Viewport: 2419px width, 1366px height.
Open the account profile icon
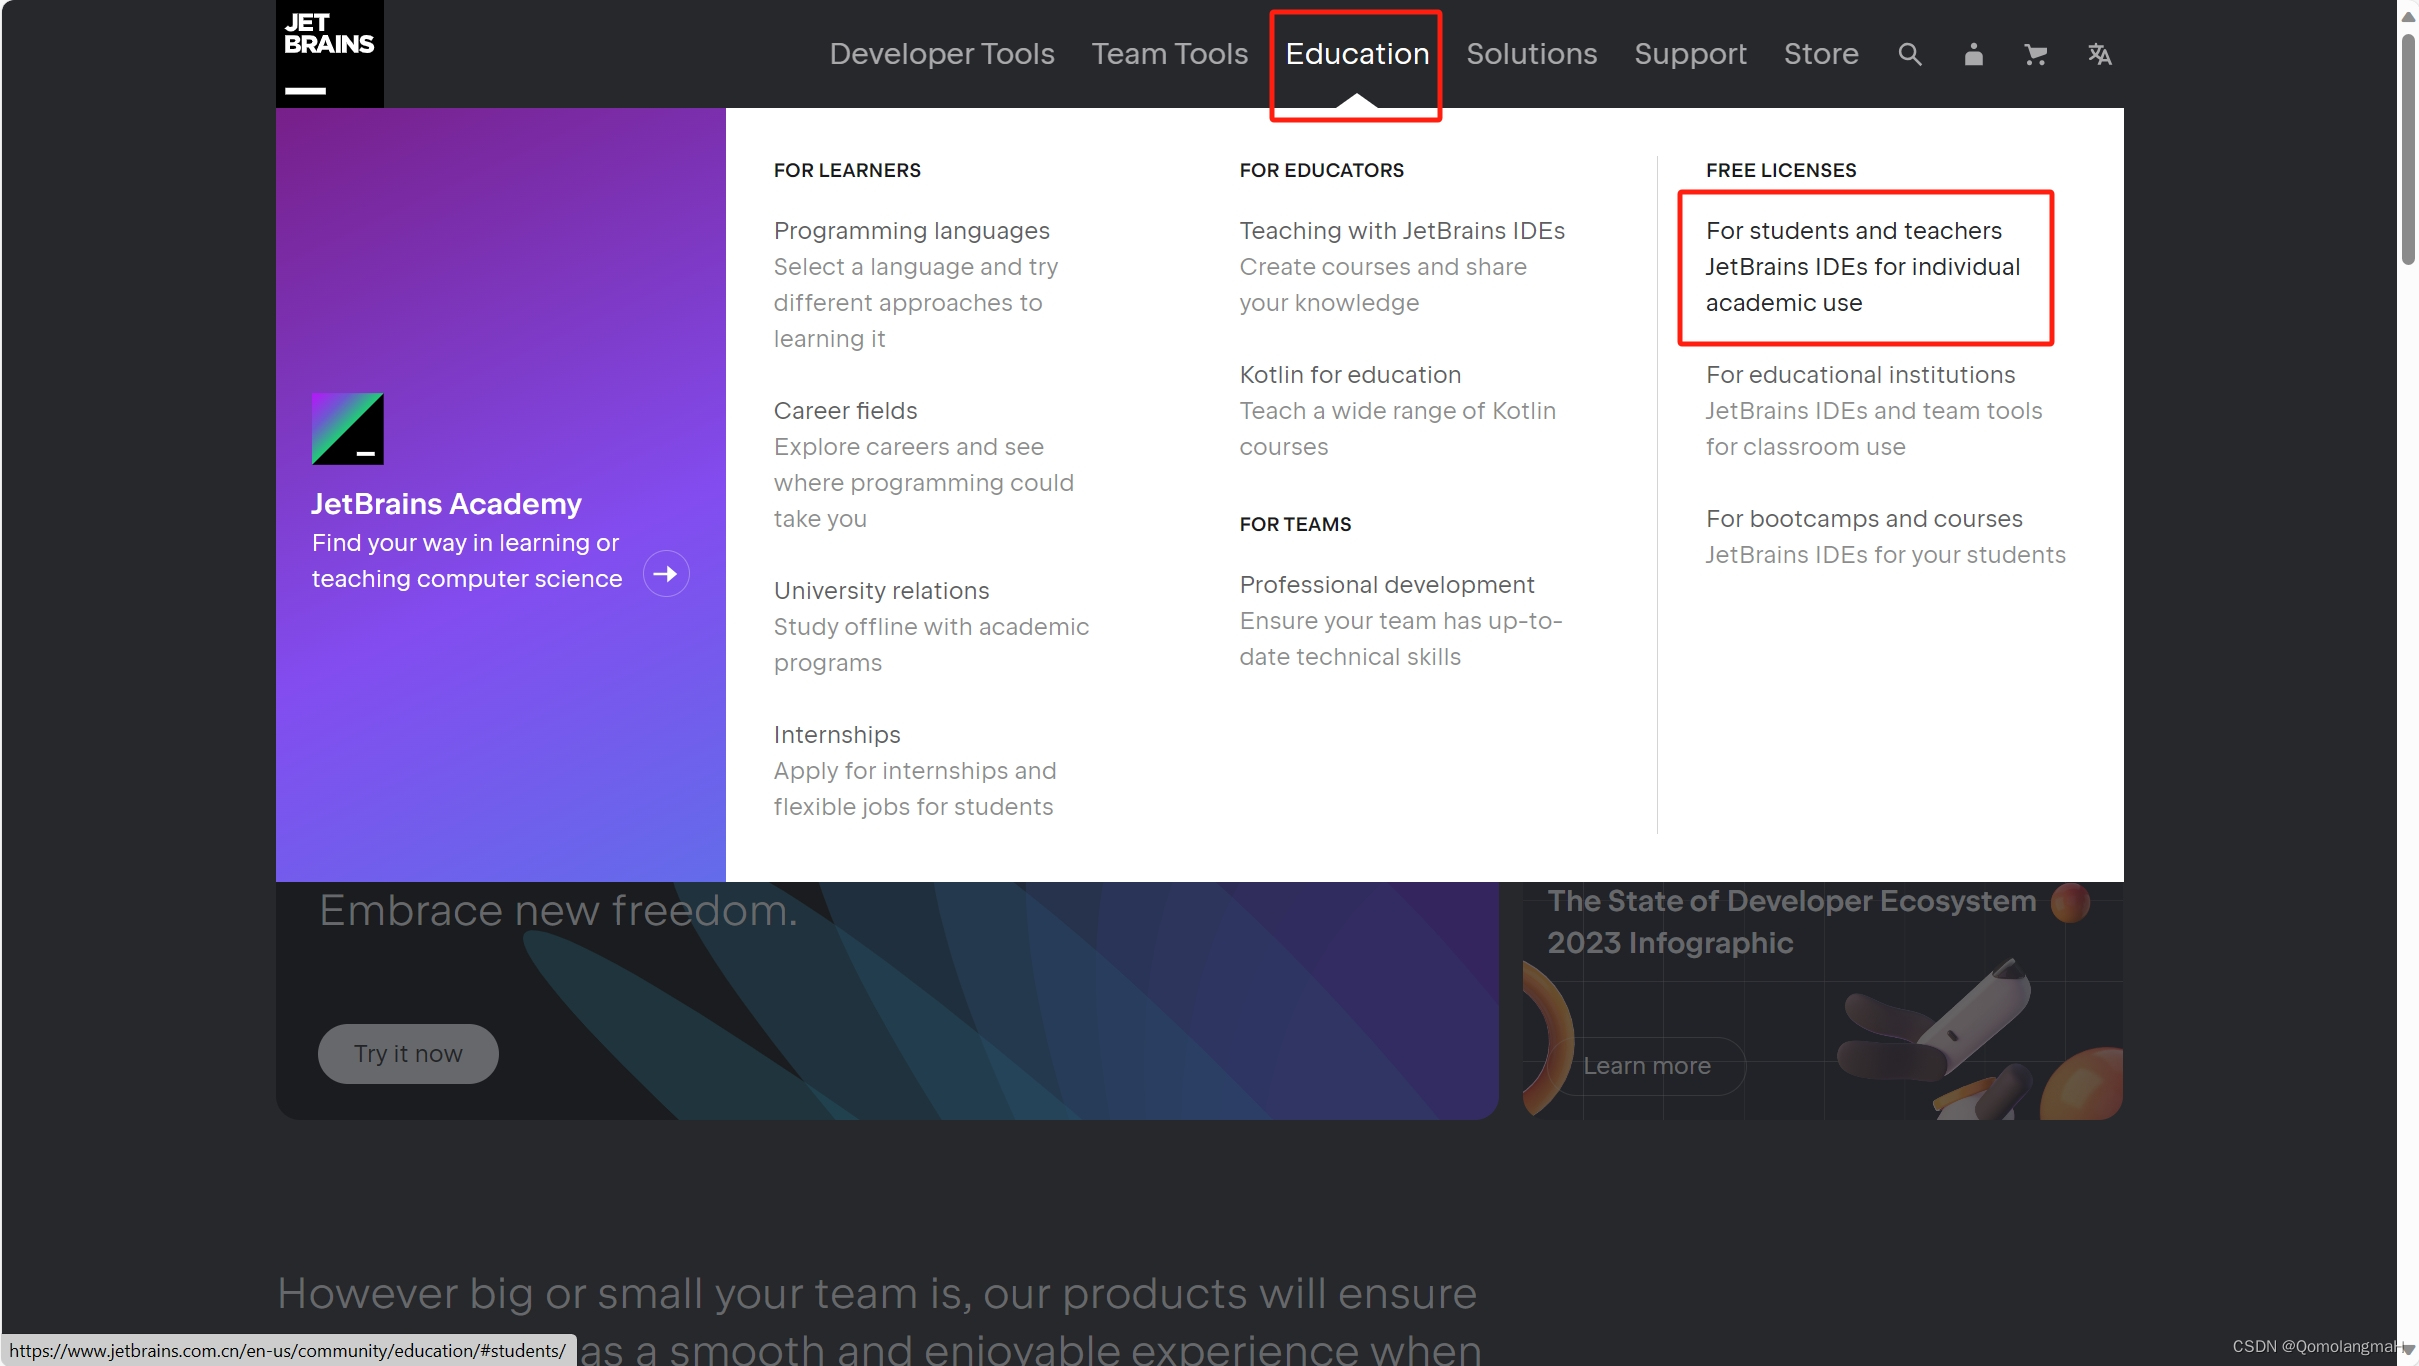click(x=1972, y=54)
